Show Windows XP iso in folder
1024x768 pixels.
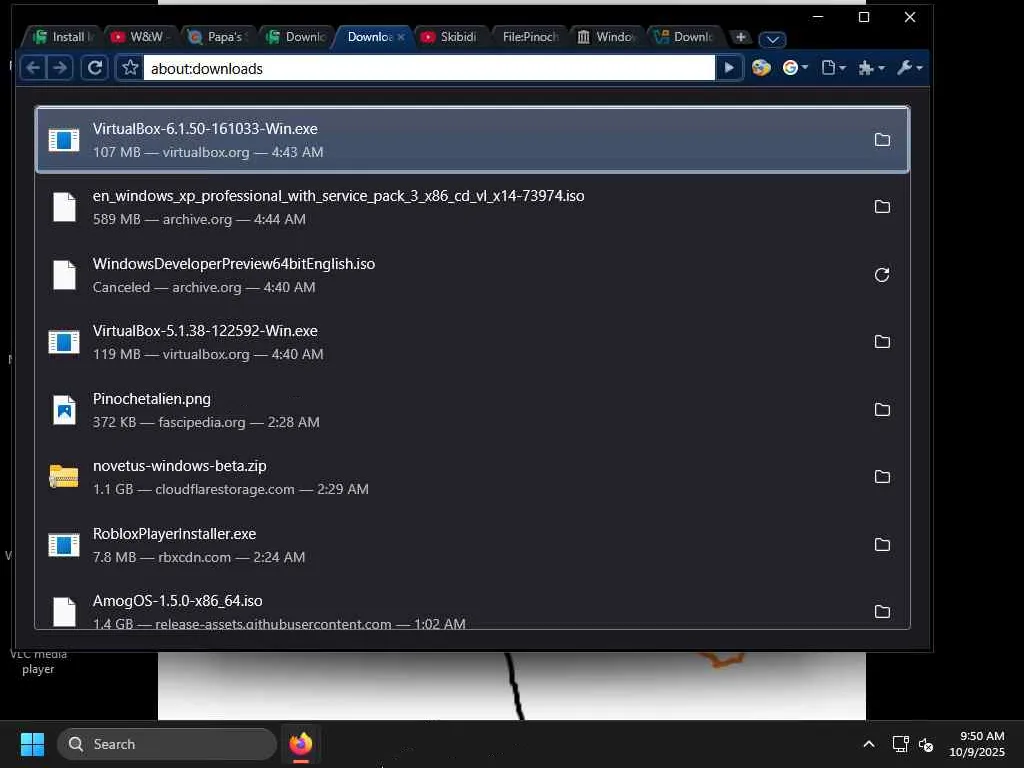point(882,207)
